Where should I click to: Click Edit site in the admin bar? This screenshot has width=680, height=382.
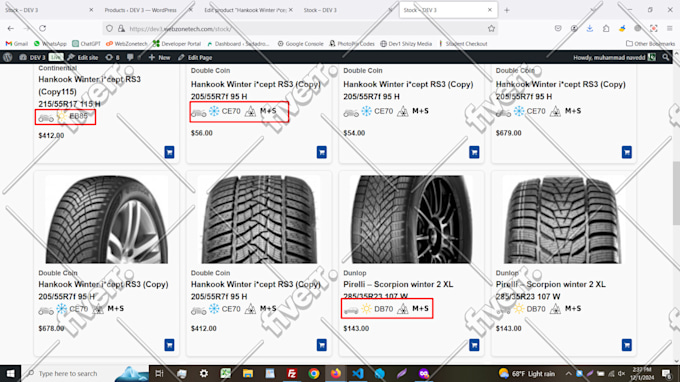tap(83, 57)
